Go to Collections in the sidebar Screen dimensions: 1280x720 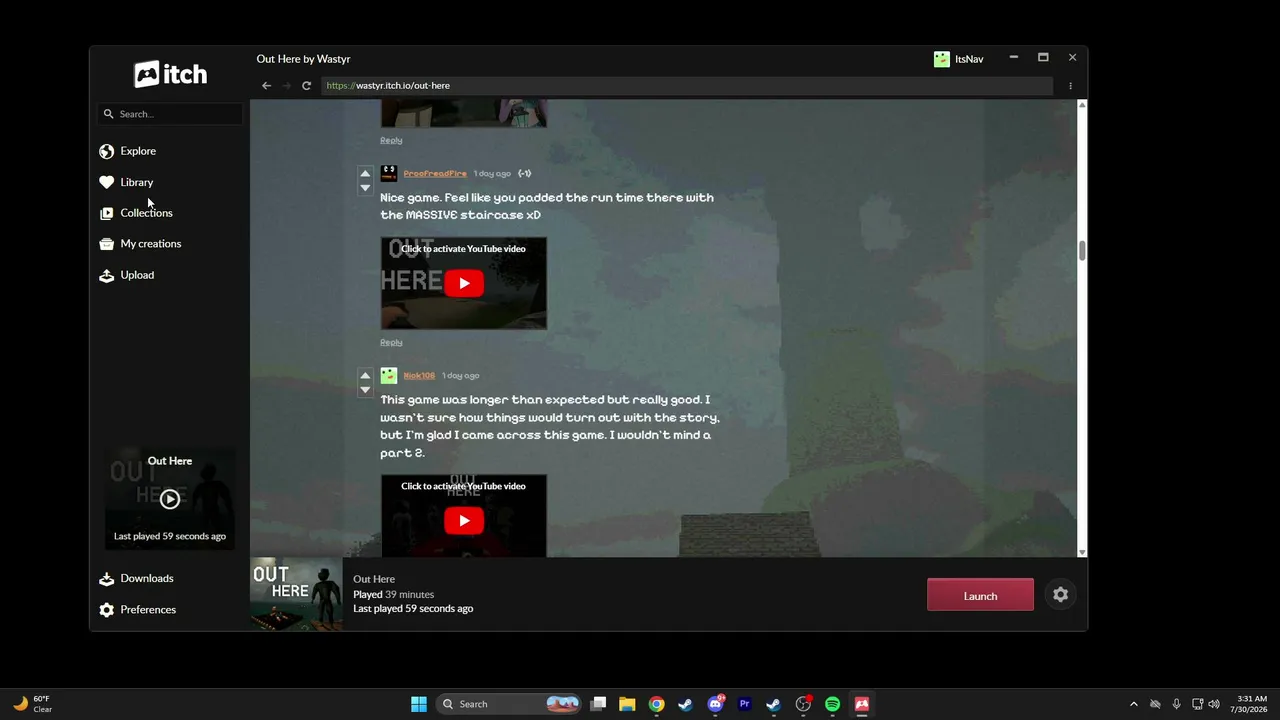[x=146, y=213]
